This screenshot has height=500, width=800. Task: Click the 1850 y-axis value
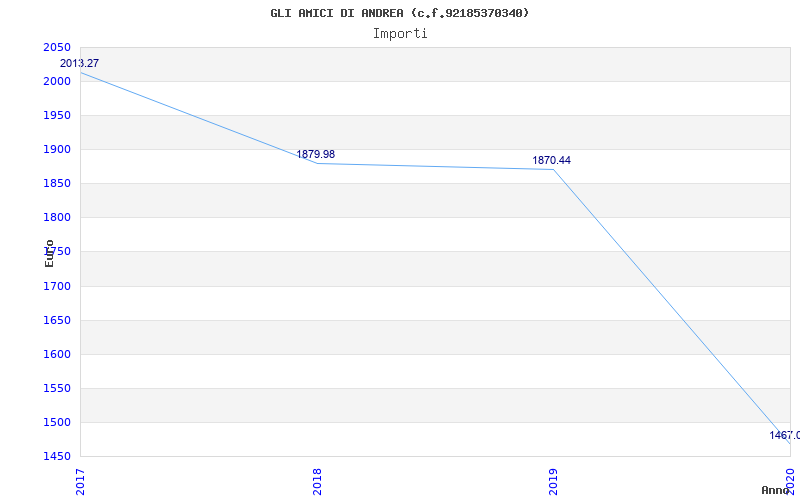[57, 184]
